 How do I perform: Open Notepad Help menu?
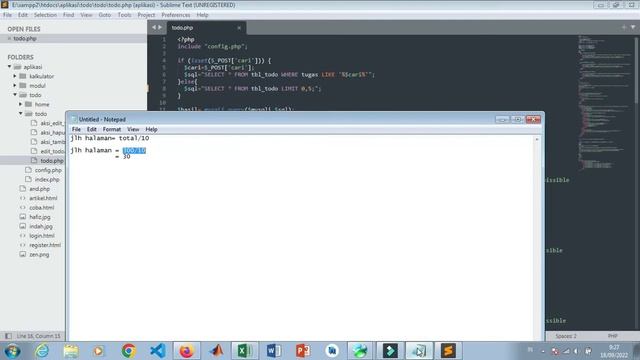[151, 129]
